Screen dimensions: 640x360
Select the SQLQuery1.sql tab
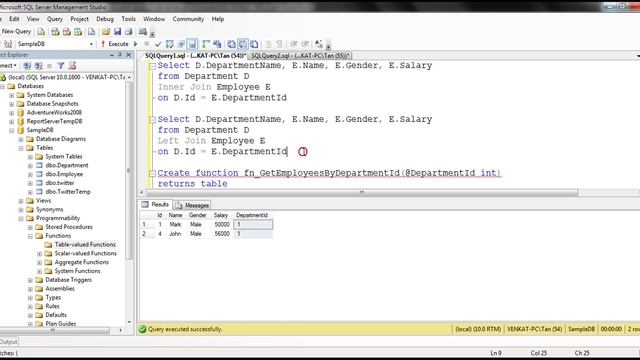(x=195, y=56)
